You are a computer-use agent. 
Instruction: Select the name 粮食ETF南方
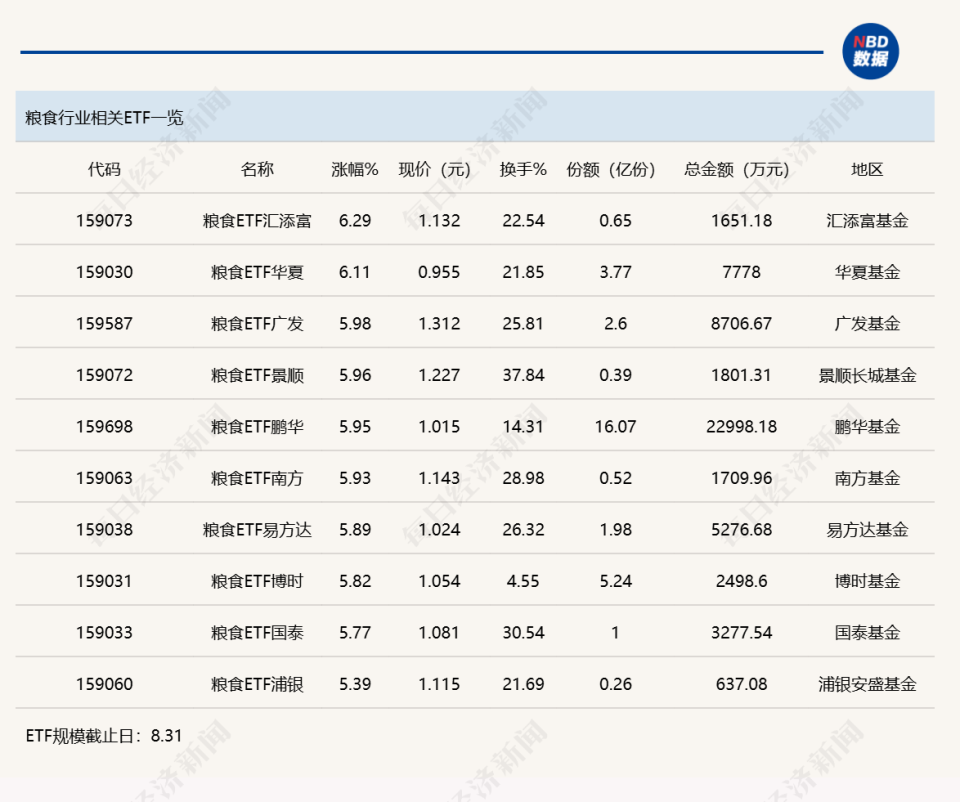tap(257, 478)
